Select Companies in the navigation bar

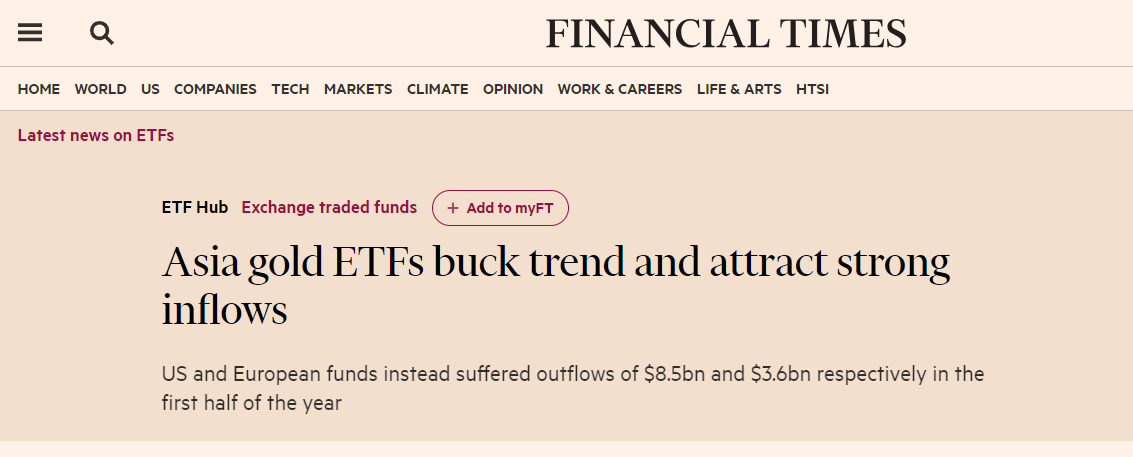[x=215, y=89]
